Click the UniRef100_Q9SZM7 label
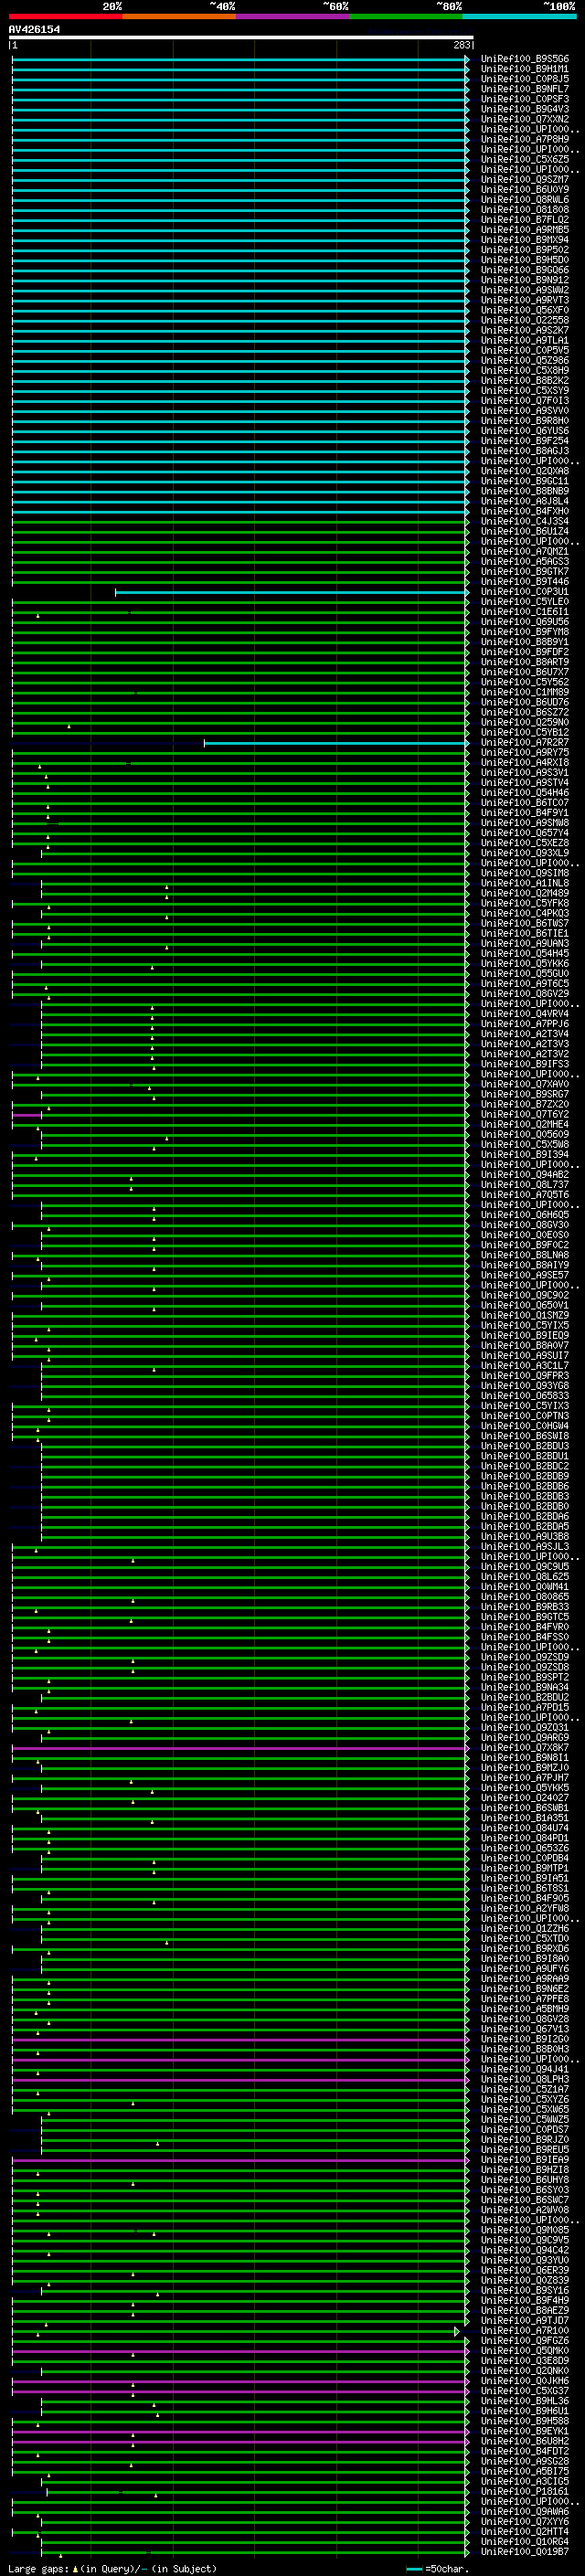The image size is (585, 2576). pos(525,180)
